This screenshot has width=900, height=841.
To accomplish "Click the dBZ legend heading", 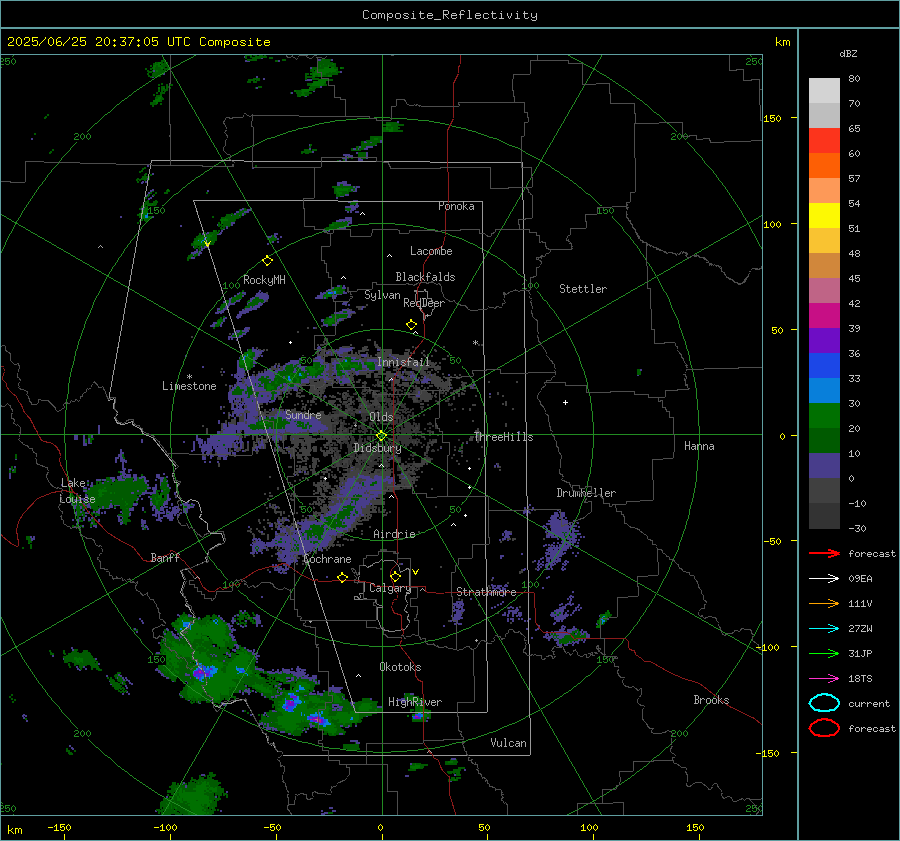I will (x=848, y=54).
